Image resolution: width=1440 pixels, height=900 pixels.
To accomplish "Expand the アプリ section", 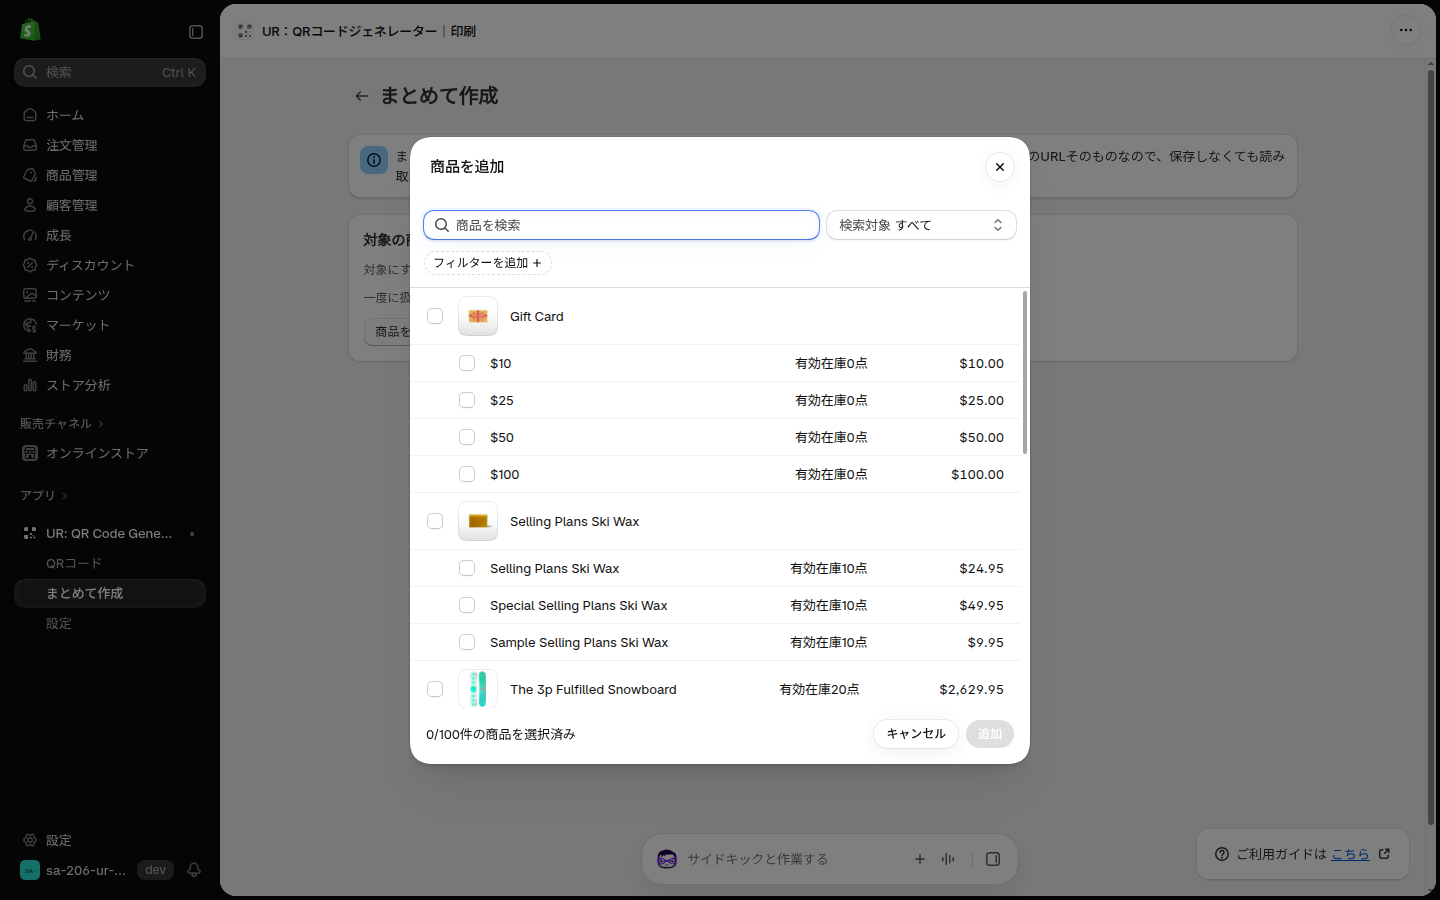I will 44,496.
